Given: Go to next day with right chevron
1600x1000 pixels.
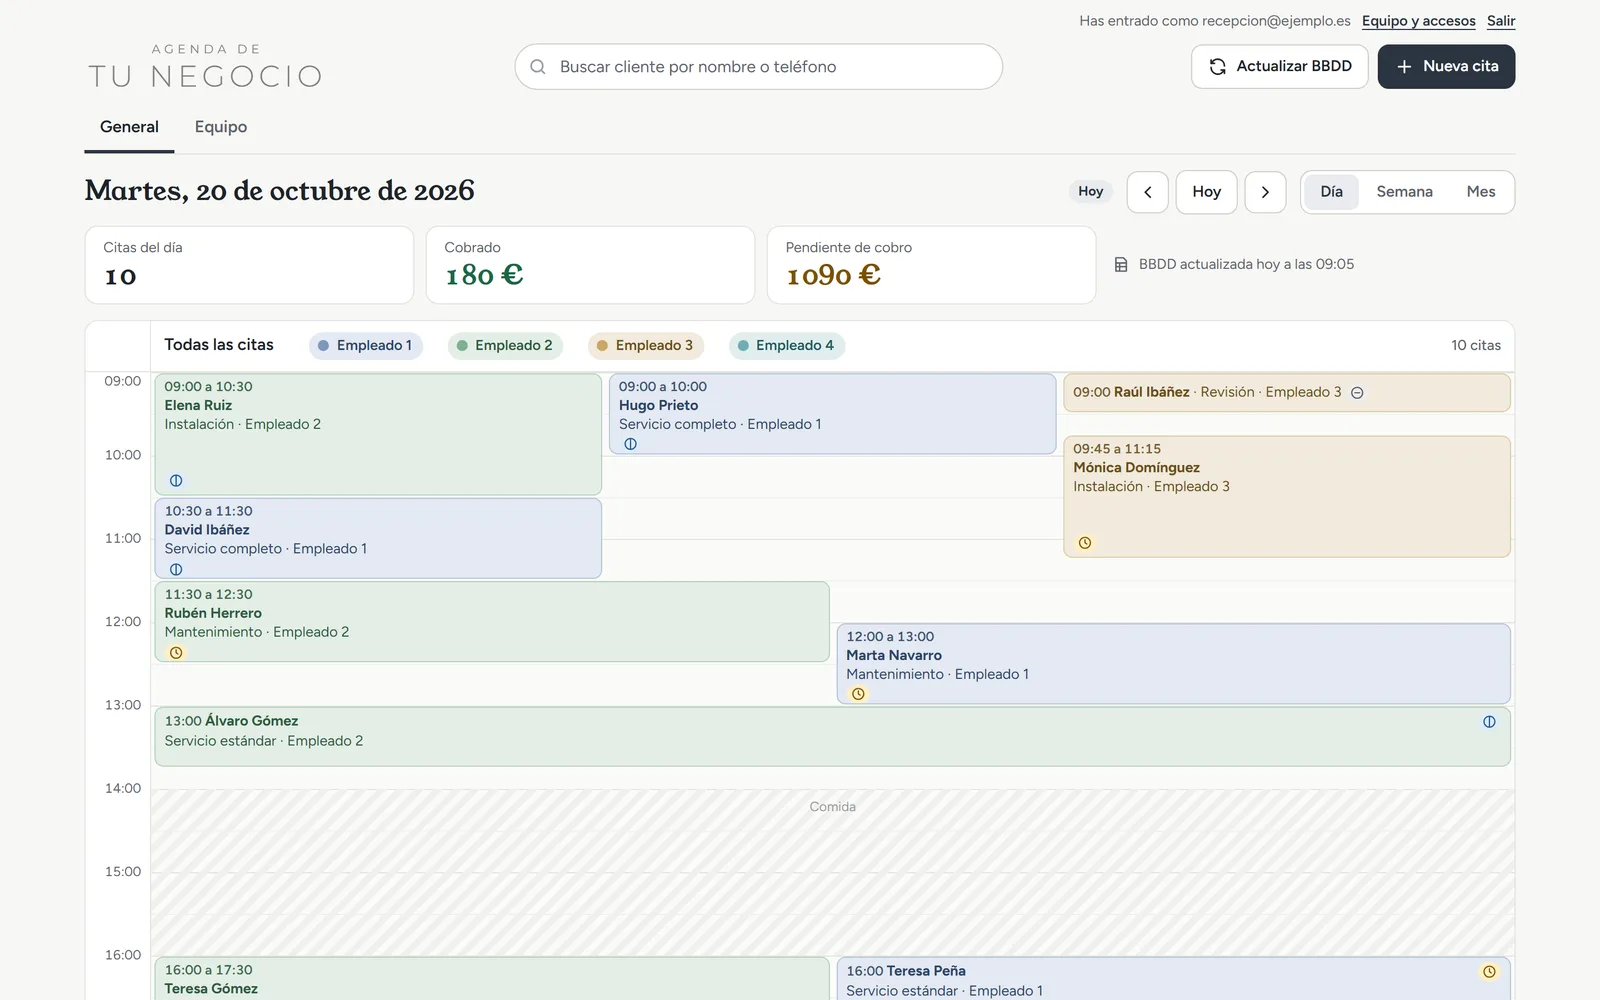Looking at the screenshot, I should point(1265,192).
